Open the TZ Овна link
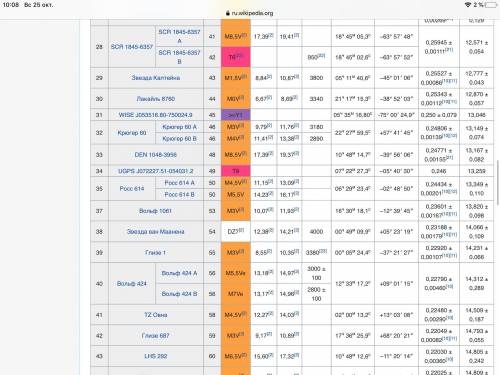Viewport: 500px width, 375px height. tap(156, 315)
